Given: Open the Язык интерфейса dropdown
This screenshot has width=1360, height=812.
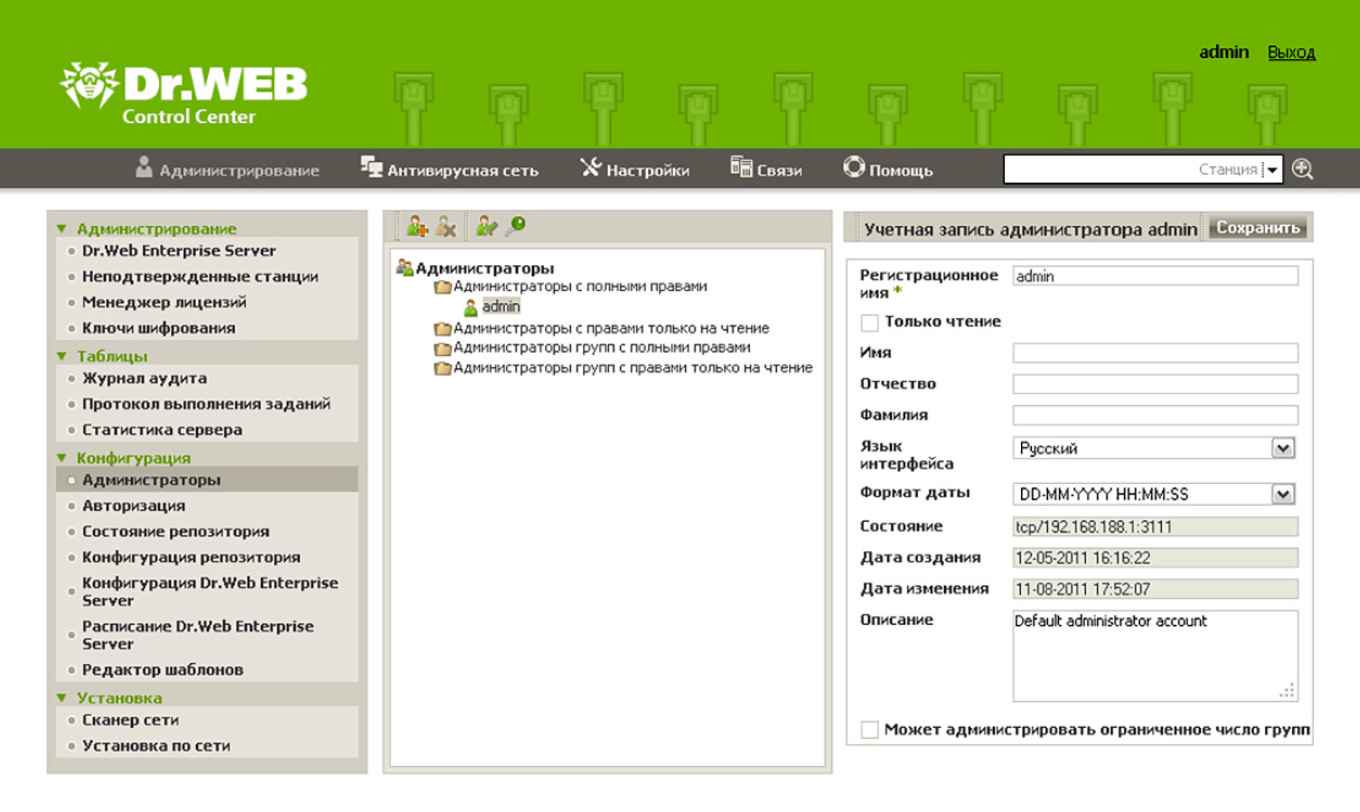Looking at the screenshot, I should [x=1284, y=449].
